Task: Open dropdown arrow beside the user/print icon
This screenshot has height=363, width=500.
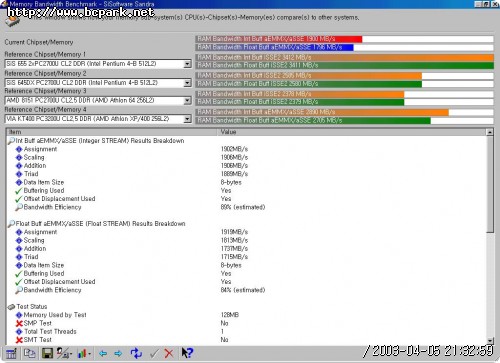Action: click(71, 354)
